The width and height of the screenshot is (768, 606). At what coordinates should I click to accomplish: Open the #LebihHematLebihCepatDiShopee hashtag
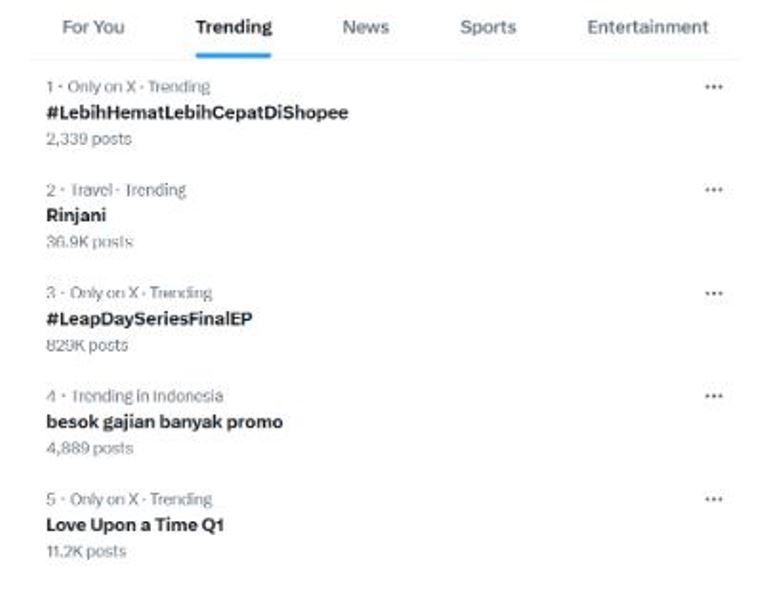[x=197, y=112]
